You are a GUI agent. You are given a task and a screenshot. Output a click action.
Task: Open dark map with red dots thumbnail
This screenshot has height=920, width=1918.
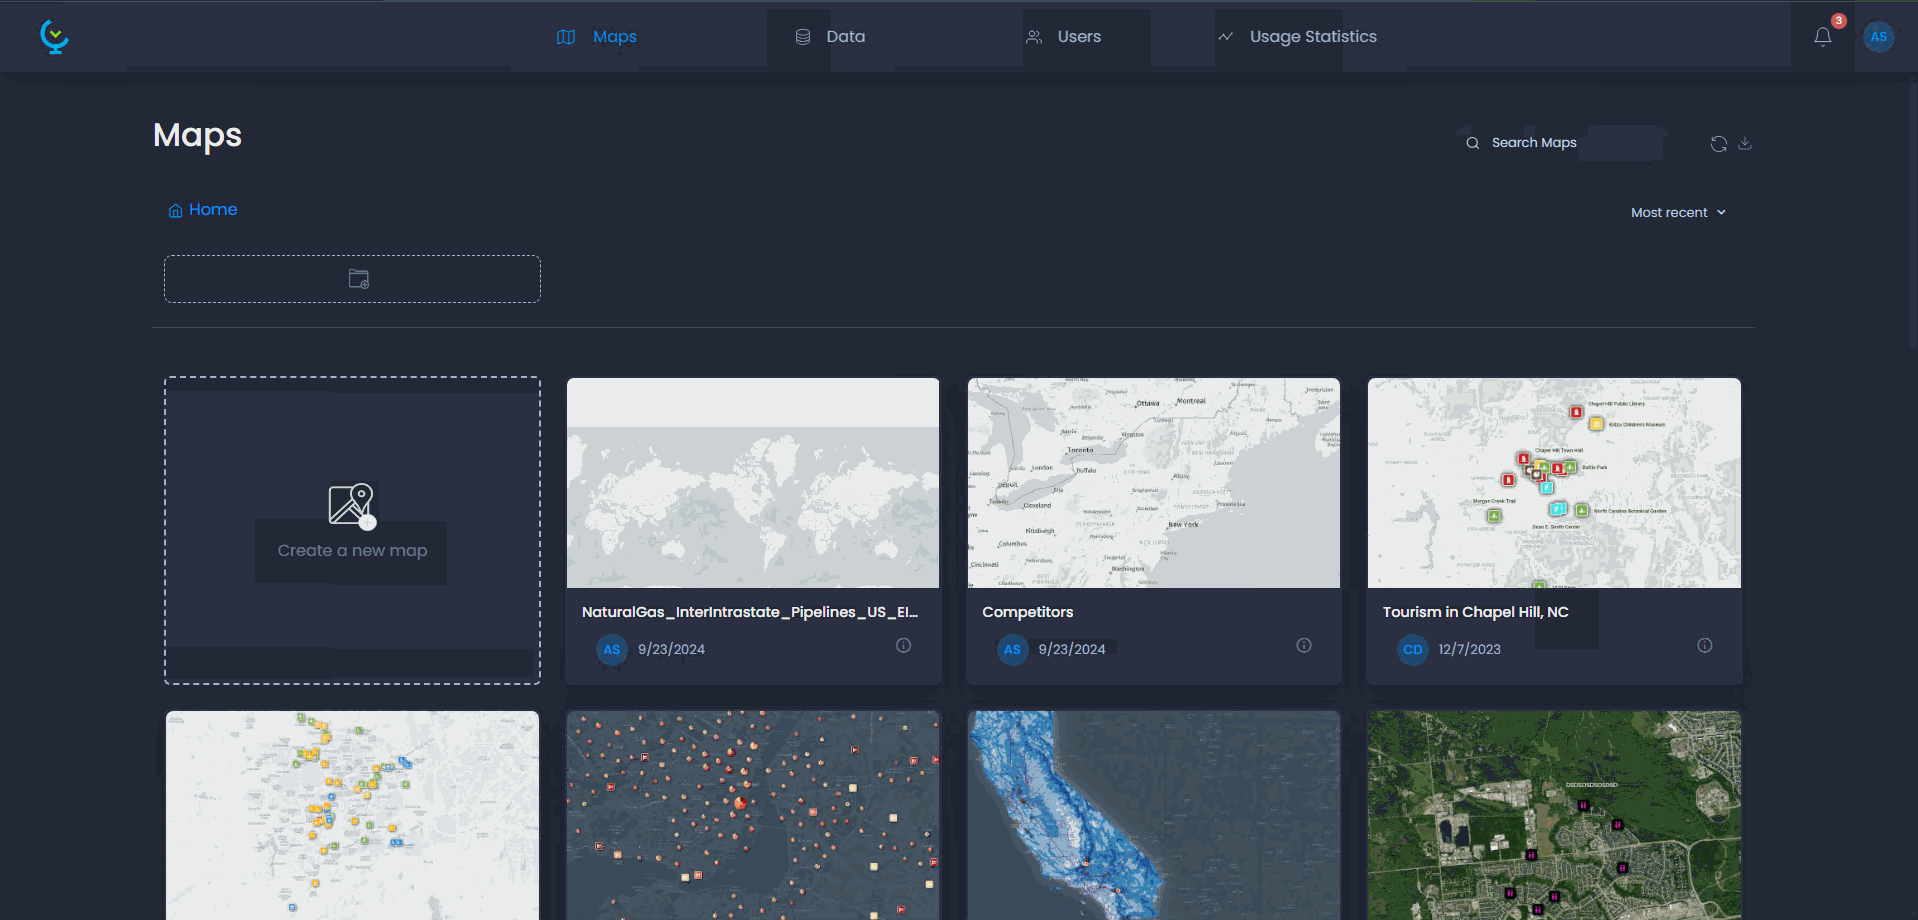point(753,815)
